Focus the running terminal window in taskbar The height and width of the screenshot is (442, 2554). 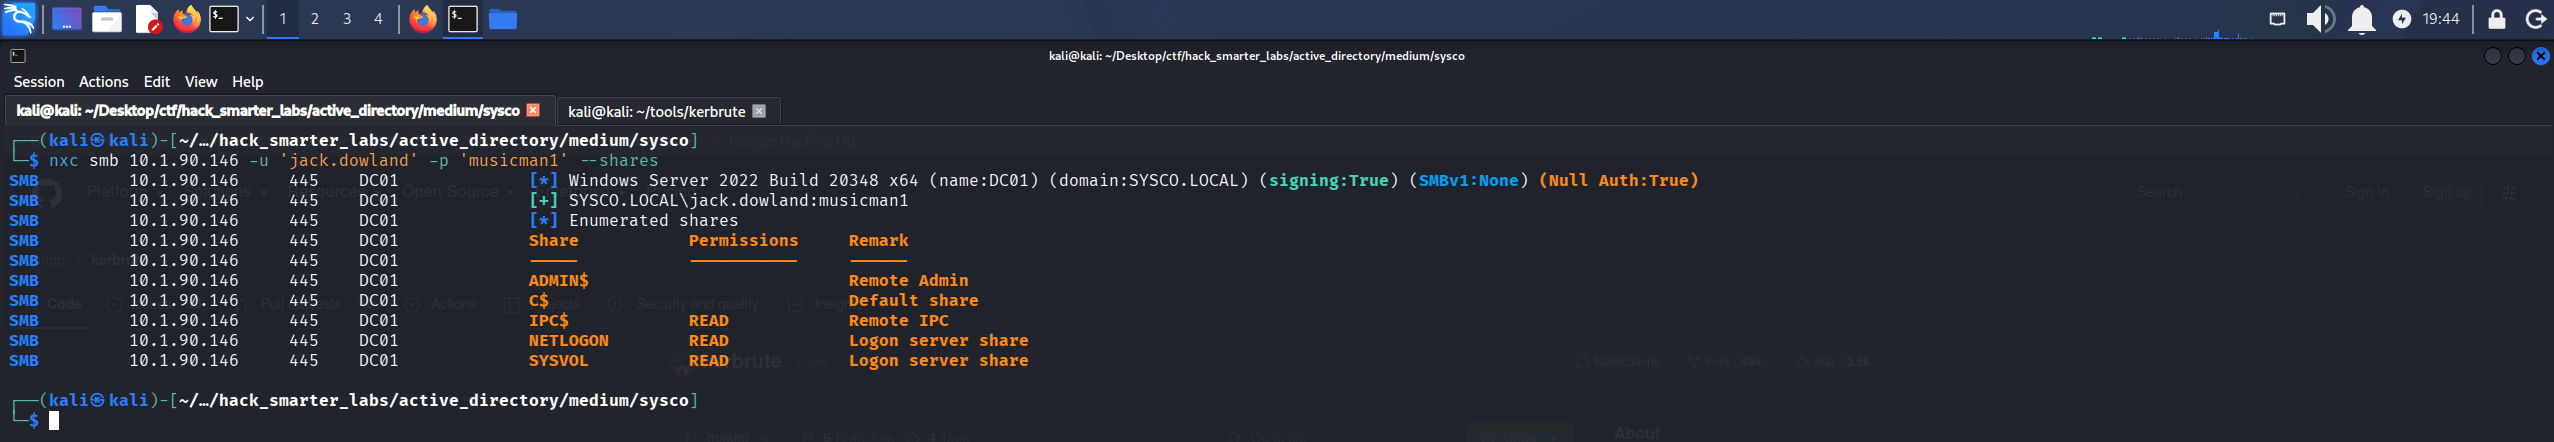pyautogui.click(x=462, y=18)
